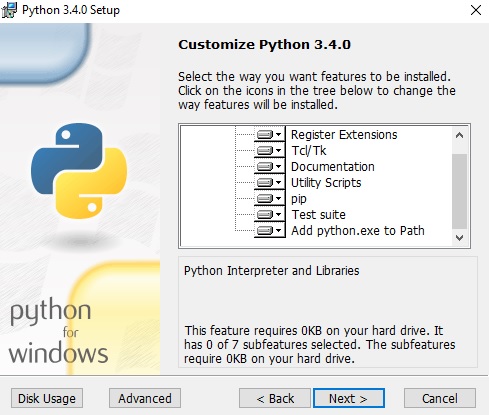Open the Utility Scripts feature install dropdown
Image resolution: width=489 pixels, height=415 pixels.
270,183
